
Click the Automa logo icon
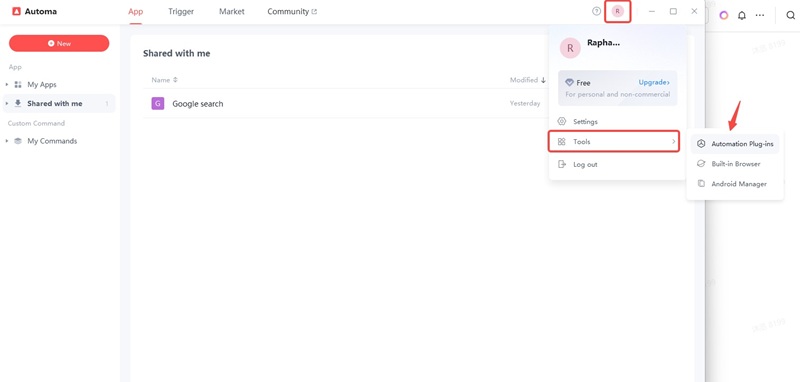tap(16, 11)
